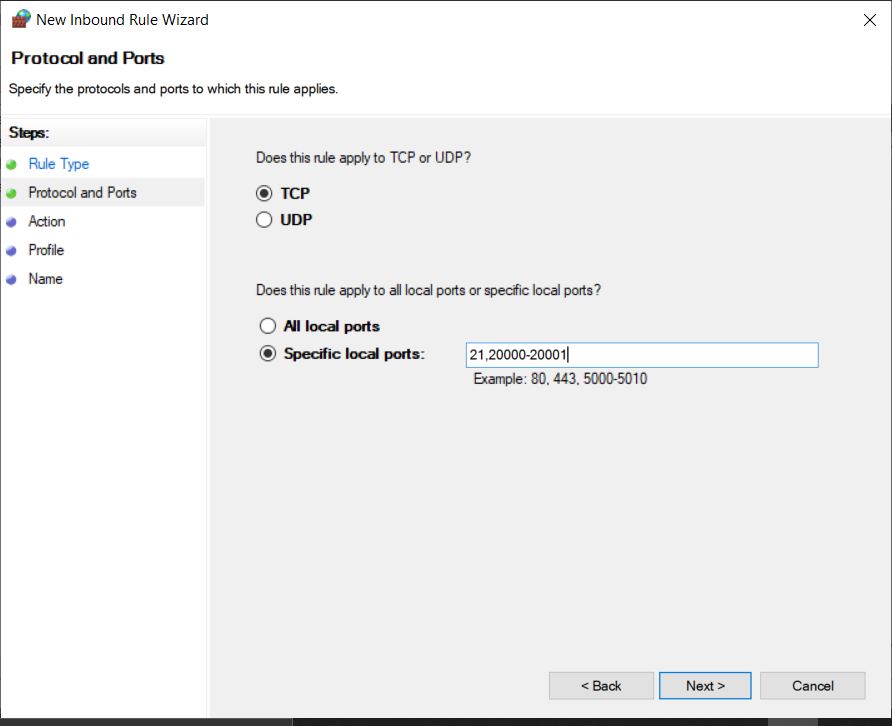892x726 pixels.
Task: Click blue bullet beside Action step
Action: [x=11, y=222]
